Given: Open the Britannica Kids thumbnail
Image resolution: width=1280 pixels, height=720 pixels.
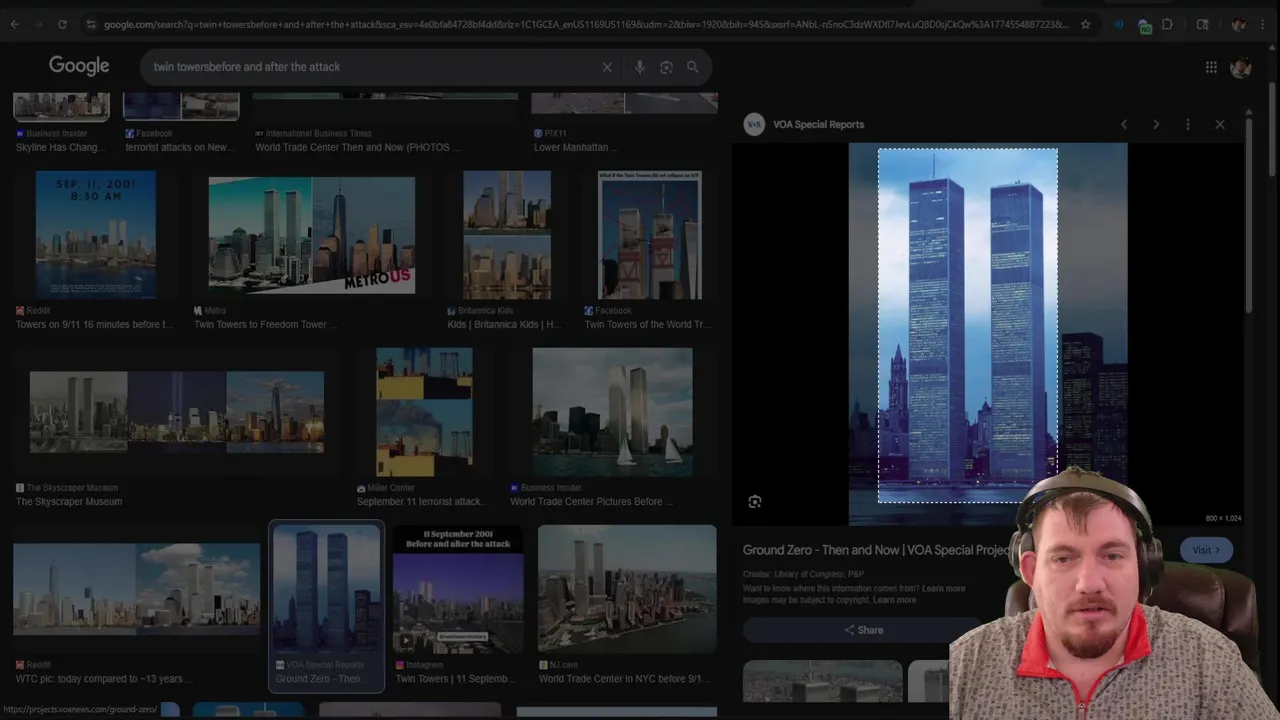Looking at the screenshot, I should pyautogui.click(x=507, y=235).
